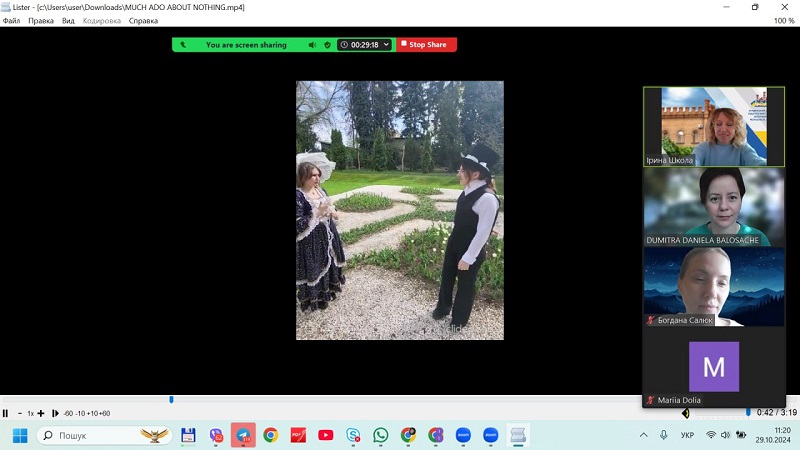Open the red PDF reader in taskbar

[x=298, y=435]
